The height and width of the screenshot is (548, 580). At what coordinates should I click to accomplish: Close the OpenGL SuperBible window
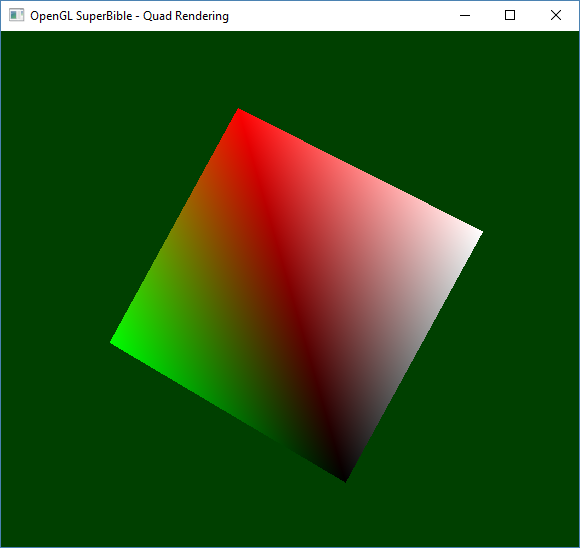coord(556,16)
